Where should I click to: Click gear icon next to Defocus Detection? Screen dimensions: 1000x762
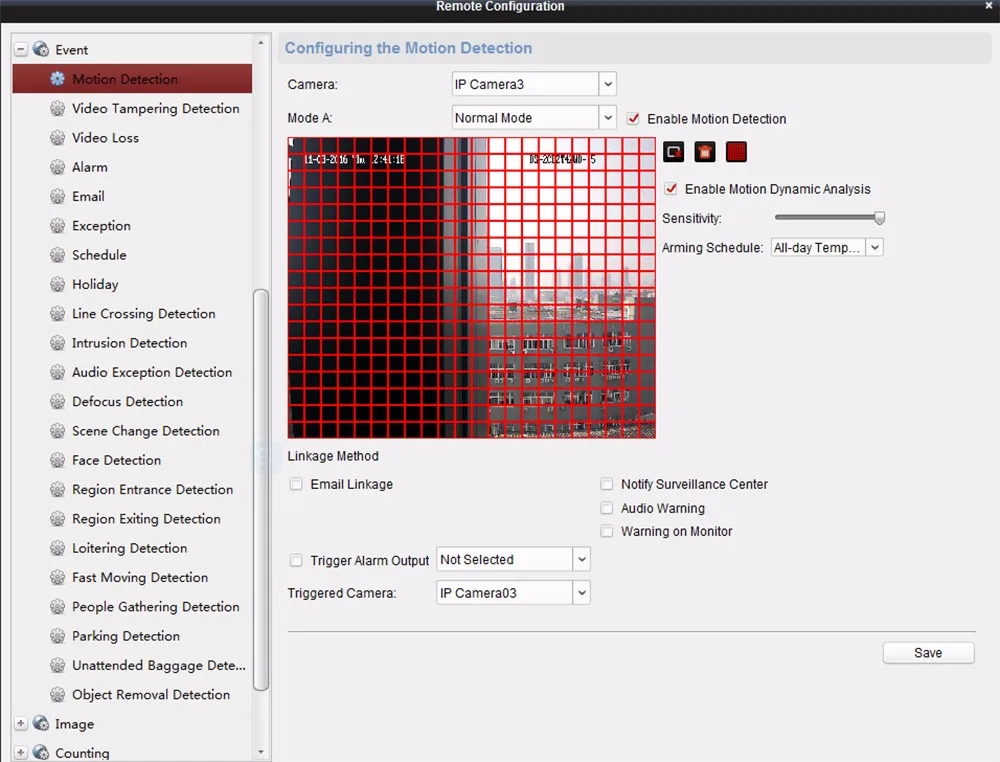[x=57, y=401]
